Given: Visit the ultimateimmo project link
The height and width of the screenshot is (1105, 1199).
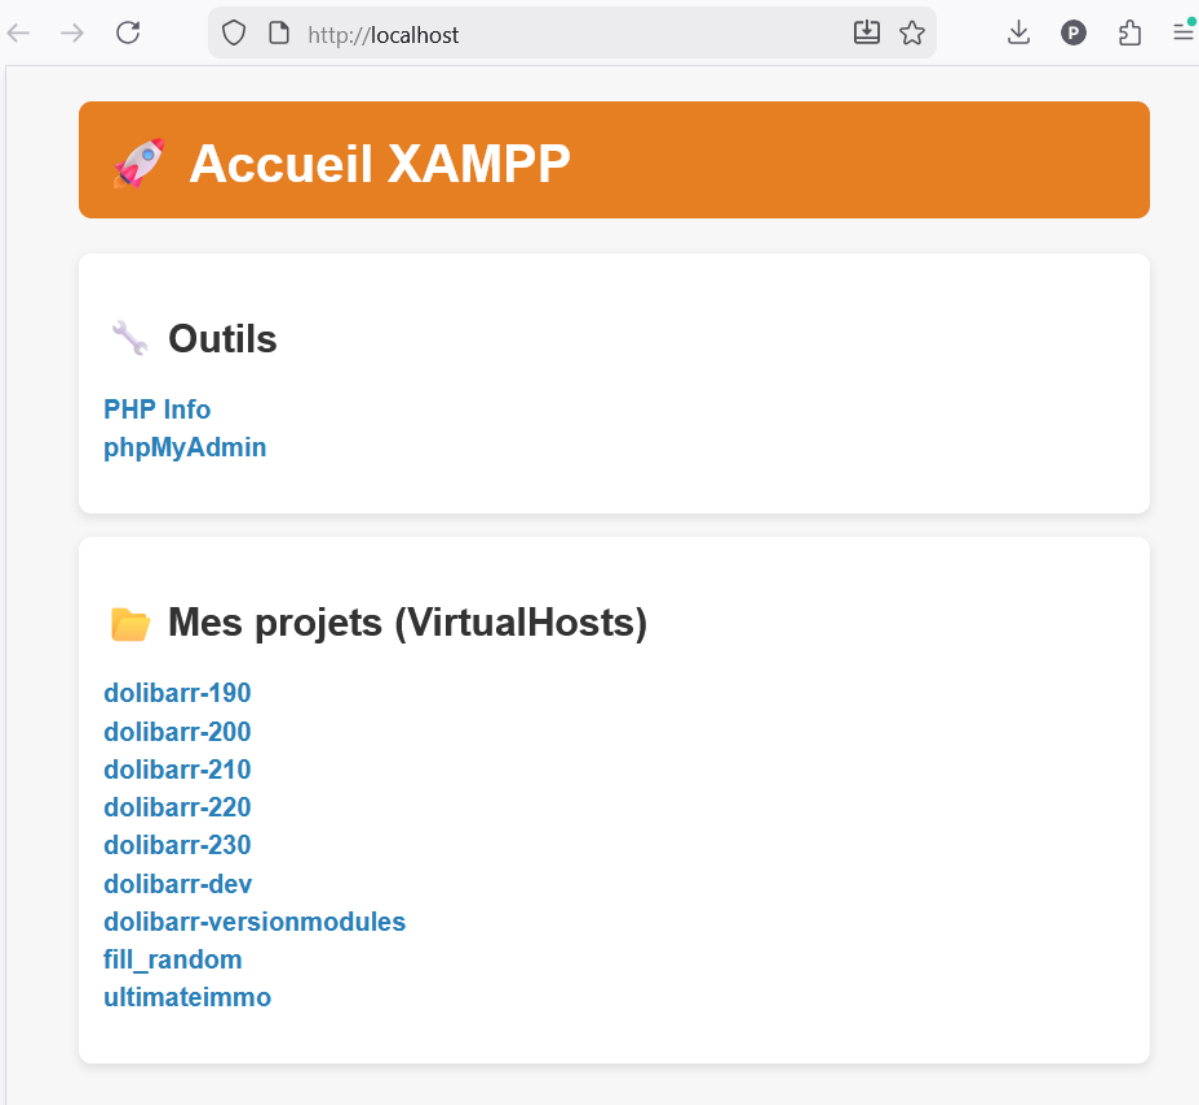Looking at the screenshot, I should 187,997.
